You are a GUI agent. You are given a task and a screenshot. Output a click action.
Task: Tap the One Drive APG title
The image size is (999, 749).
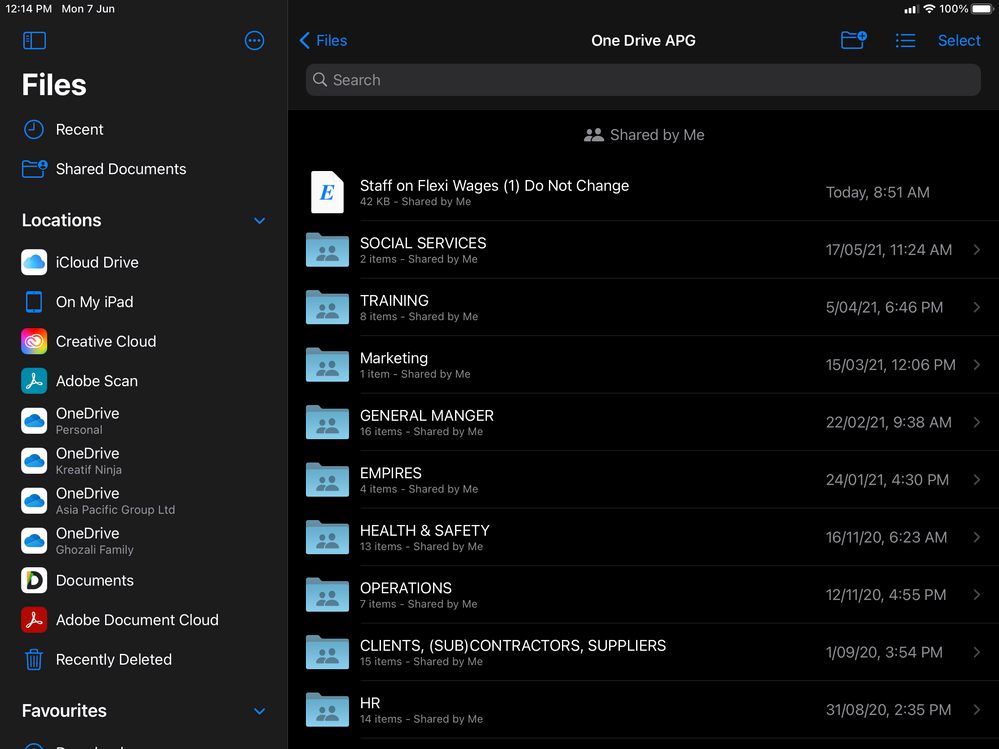tap(643, 41)
